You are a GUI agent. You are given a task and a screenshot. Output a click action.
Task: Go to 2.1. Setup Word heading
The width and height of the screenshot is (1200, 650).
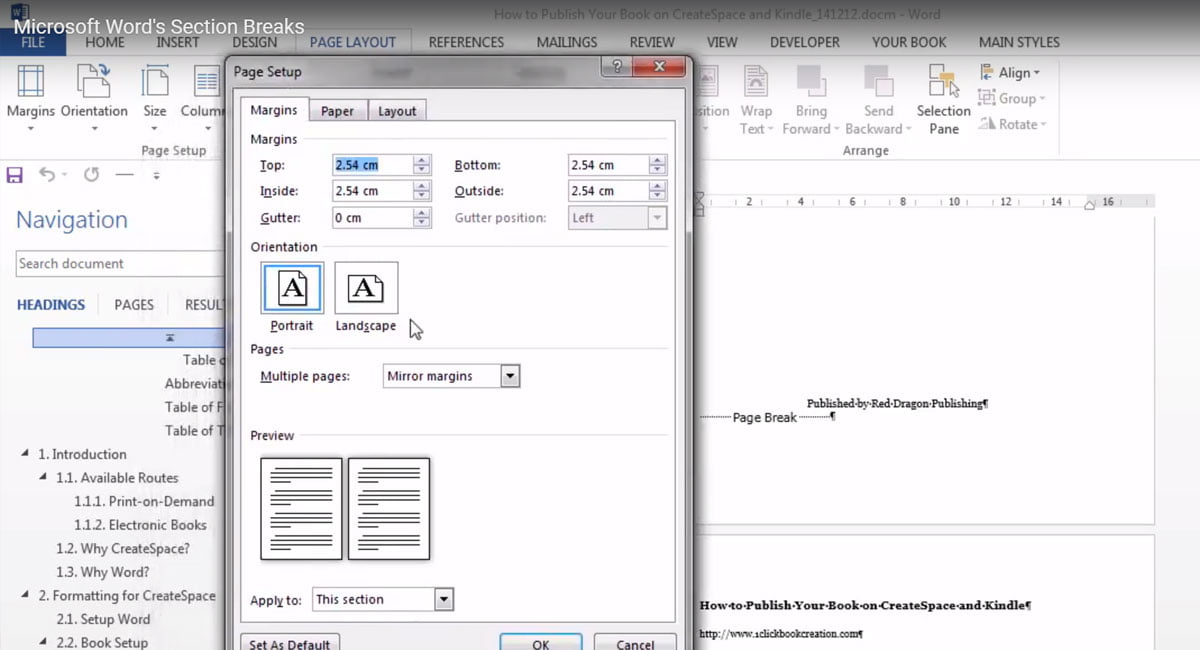pyautogui.click(x=103, y=619)
